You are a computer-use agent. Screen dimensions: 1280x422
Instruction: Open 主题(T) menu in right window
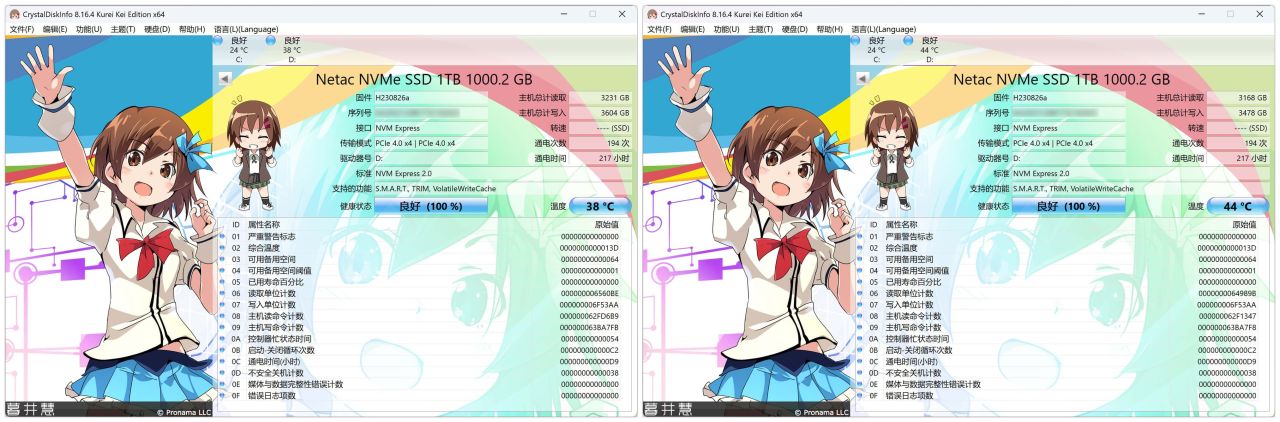(761, 30)
